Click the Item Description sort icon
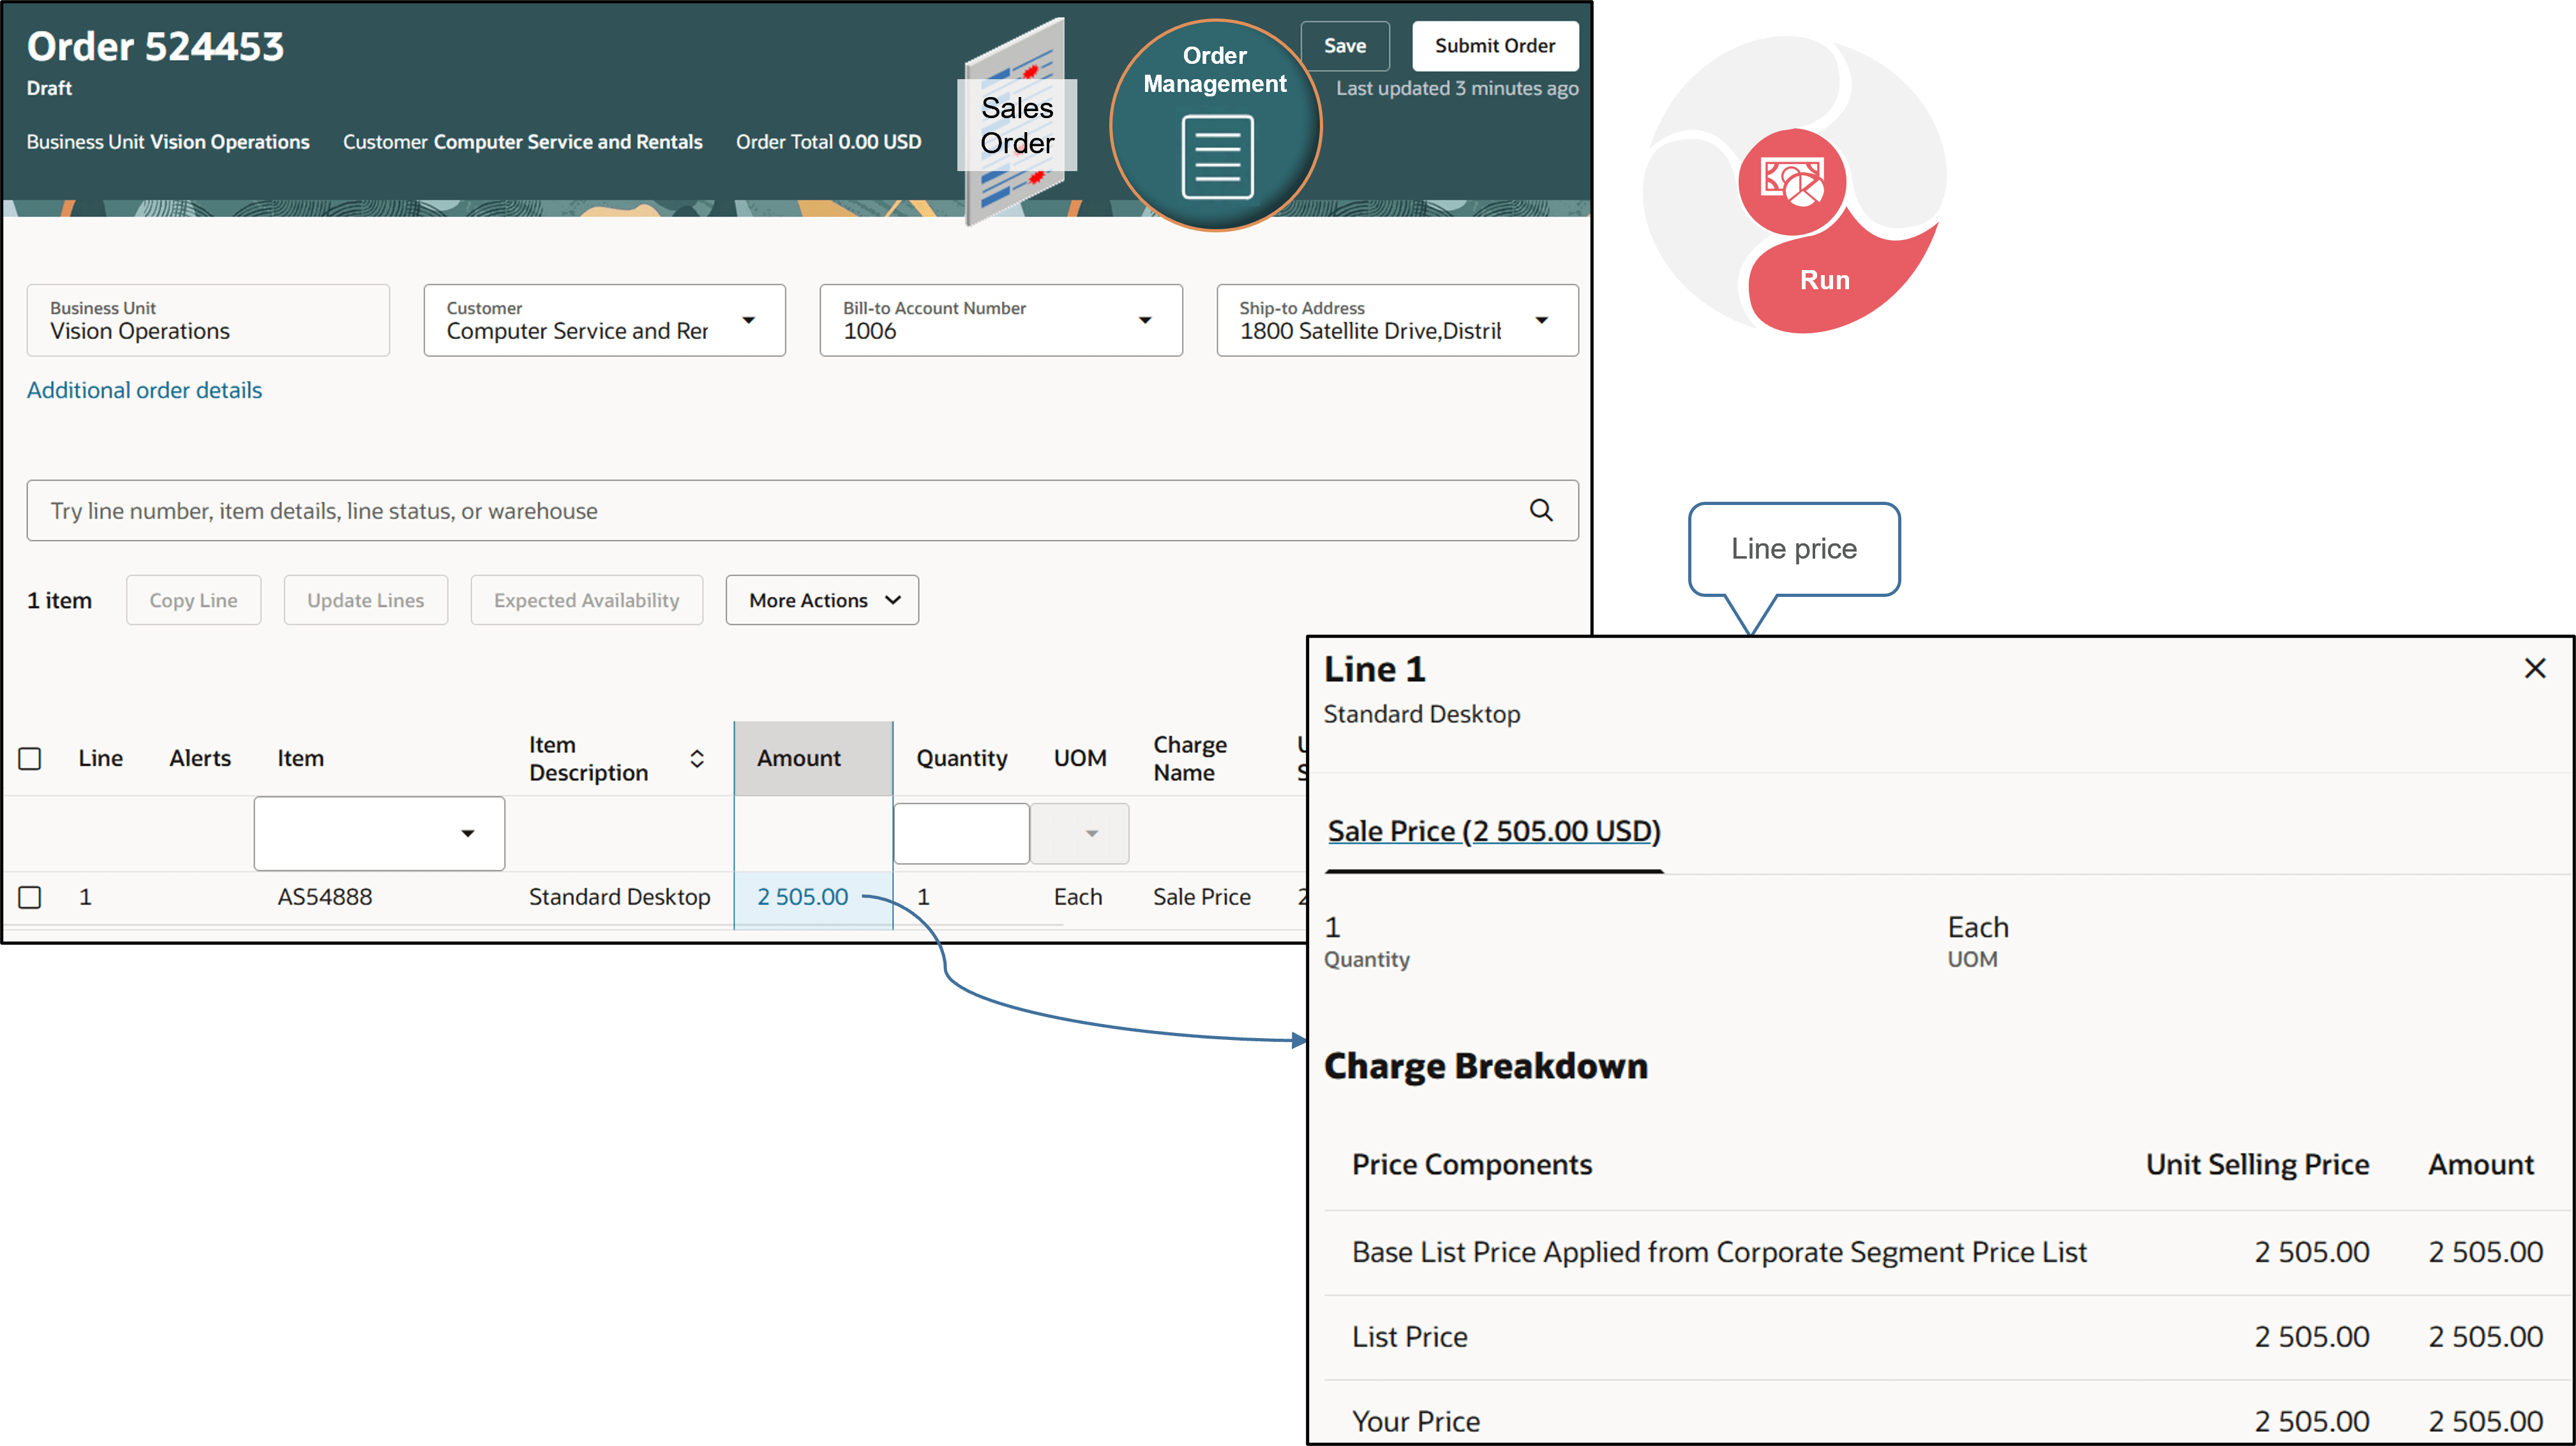2576x1446 pixels. tap(697, 758)
